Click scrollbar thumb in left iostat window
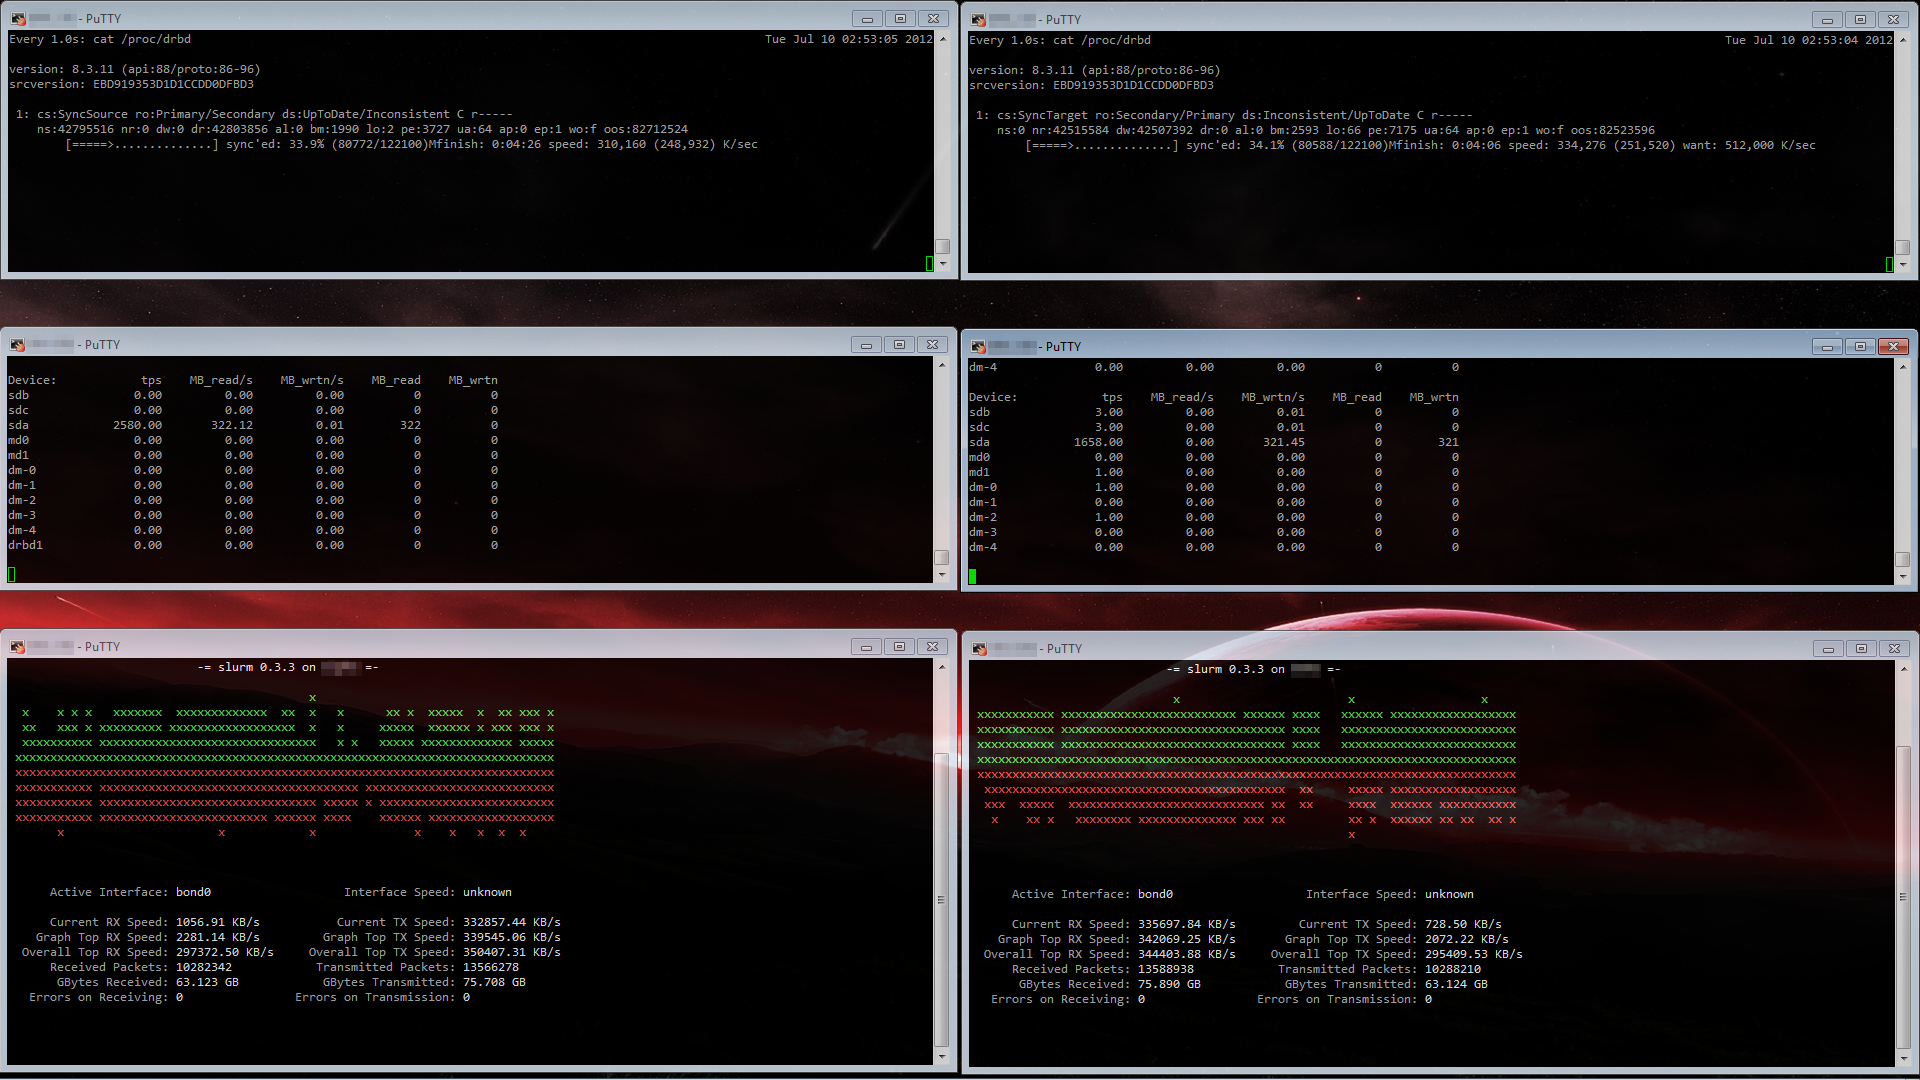Image resolution: width=1920 pixels, height=1080 pixels. pyautogui.click(x=941, y=557)
